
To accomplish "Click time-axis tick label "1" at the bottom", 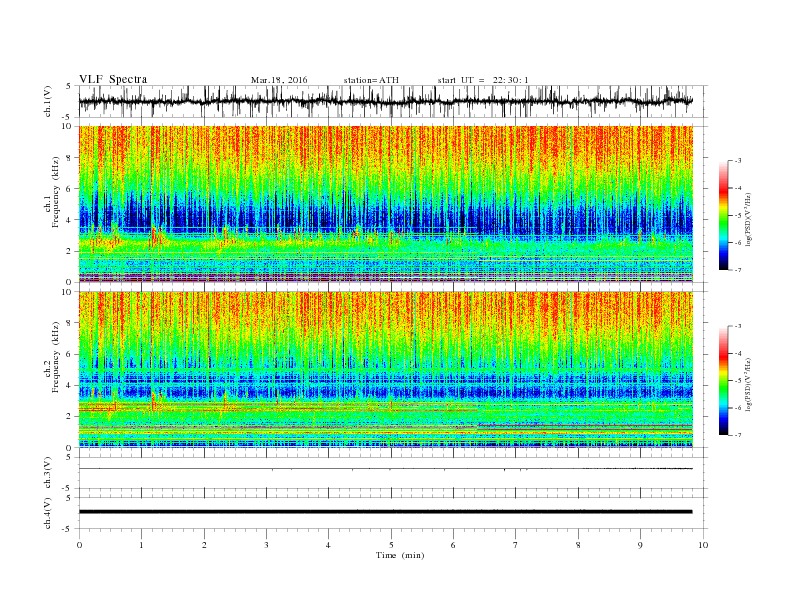I will click(x=141, y=545).
